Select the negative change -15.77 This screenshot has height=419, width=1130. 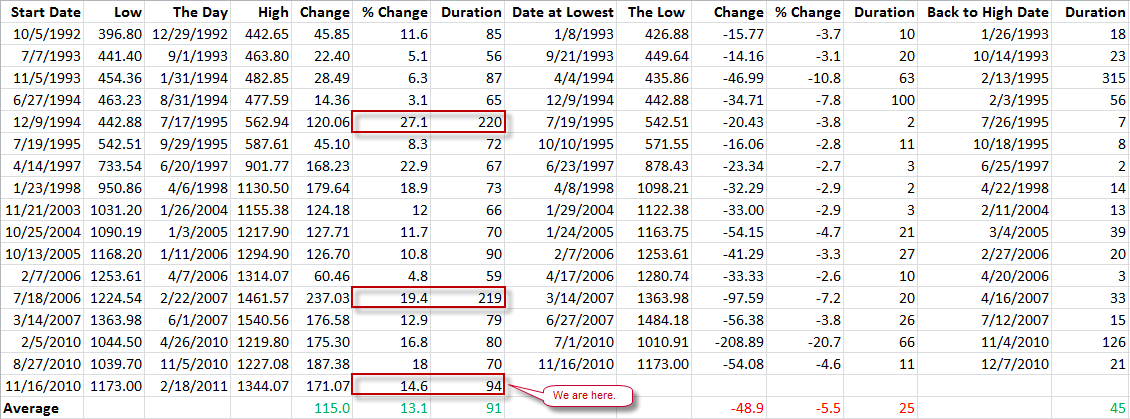[x=744, y=34]
